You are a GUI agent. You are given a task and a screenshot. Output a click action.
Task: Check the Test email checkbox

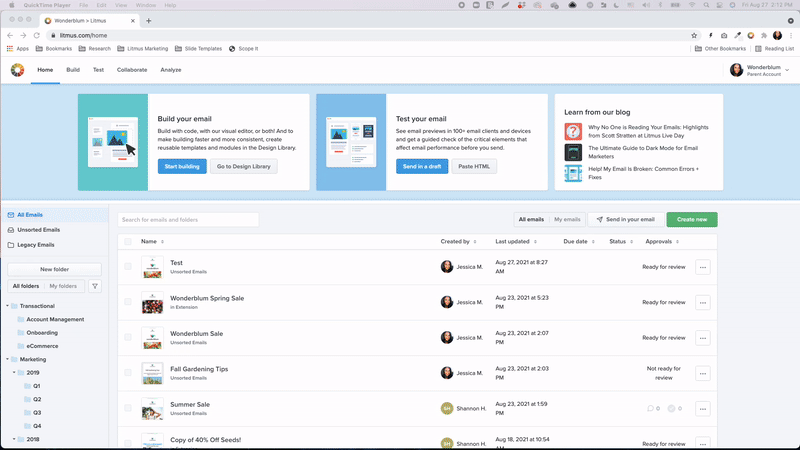click(x=128, y=266)
